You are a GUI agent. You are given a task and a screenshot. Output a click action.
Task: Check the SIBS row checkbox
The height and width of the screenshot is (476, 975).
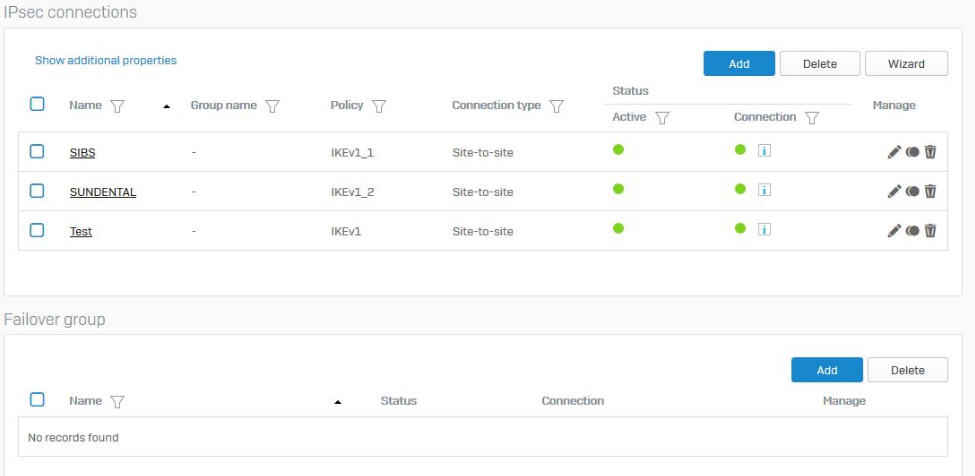tap(37, 151)
